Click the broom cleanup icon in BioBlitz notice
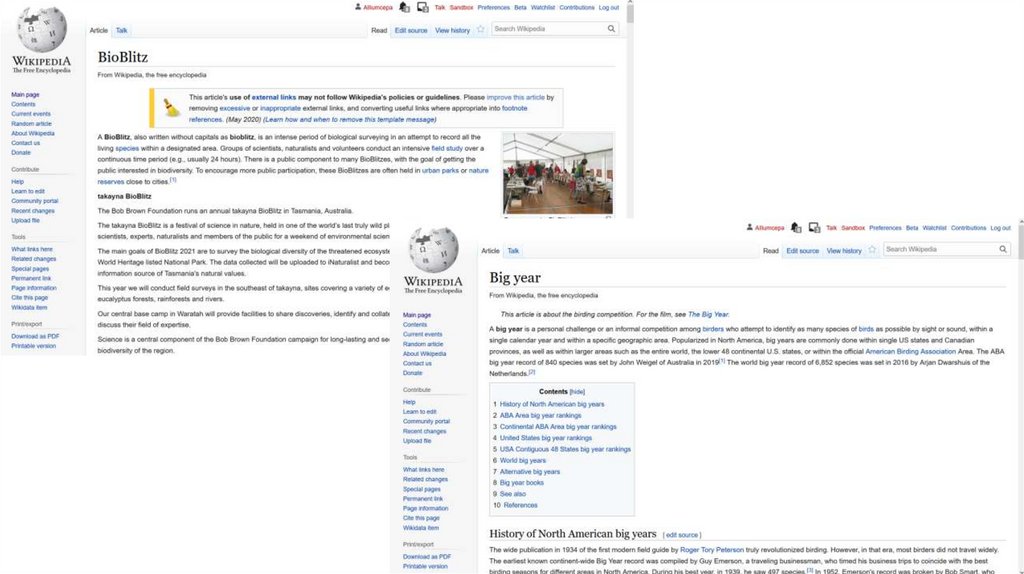This screenshot has height=574, width=1024. (171, 108)
